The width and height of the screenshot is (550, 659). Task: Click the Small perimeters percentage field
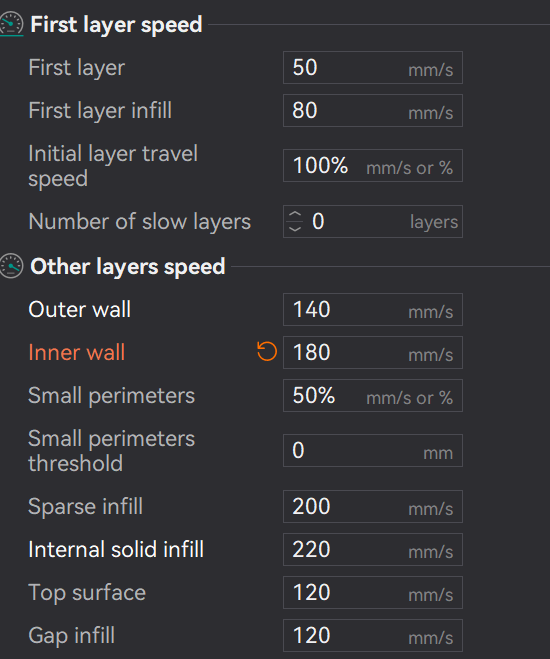coord(373,395)
